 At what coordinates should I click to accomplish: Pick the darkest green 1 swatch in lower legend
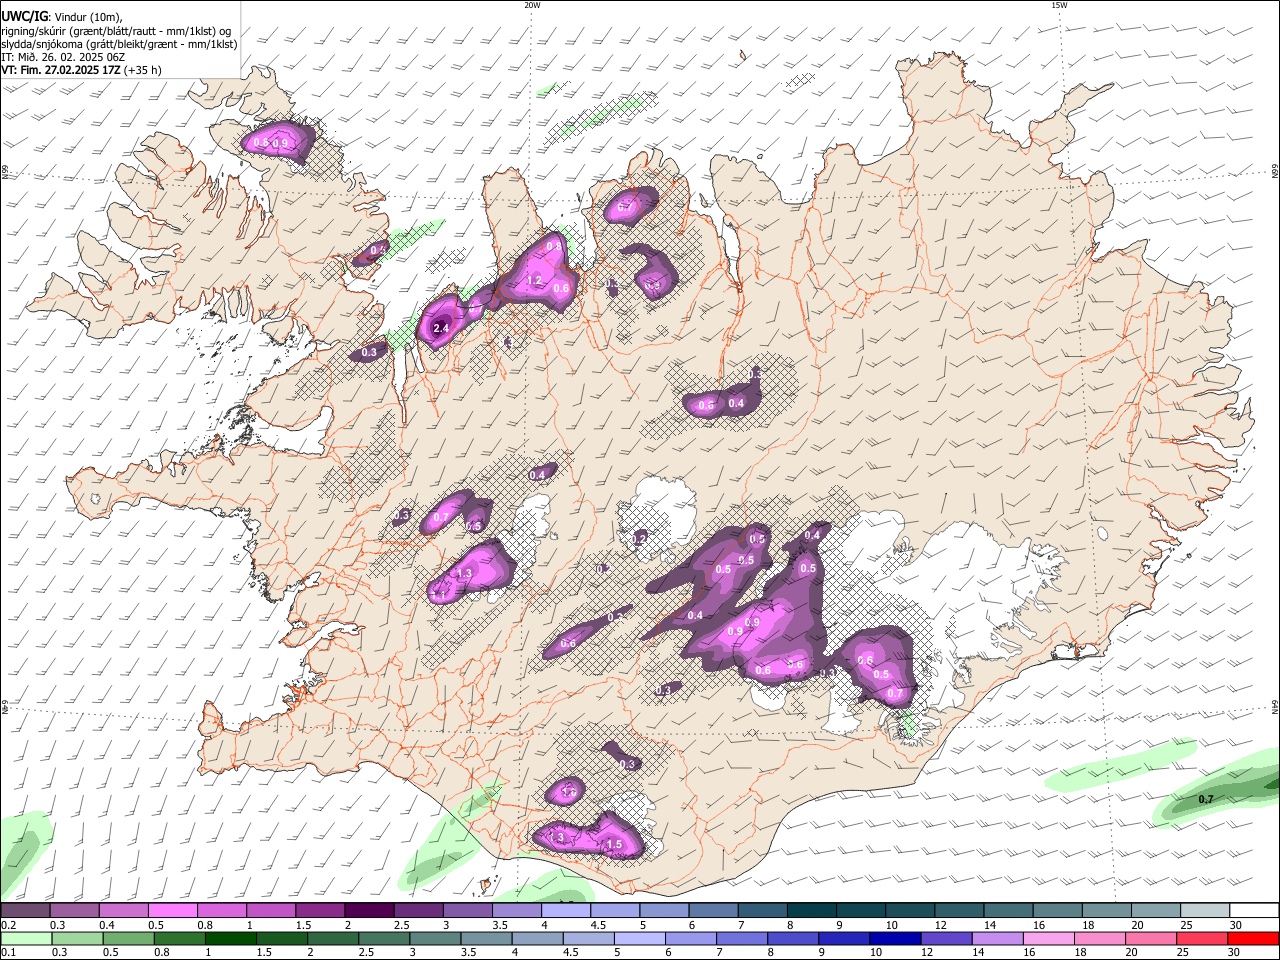pyautogui.click(x=230, y=939)
